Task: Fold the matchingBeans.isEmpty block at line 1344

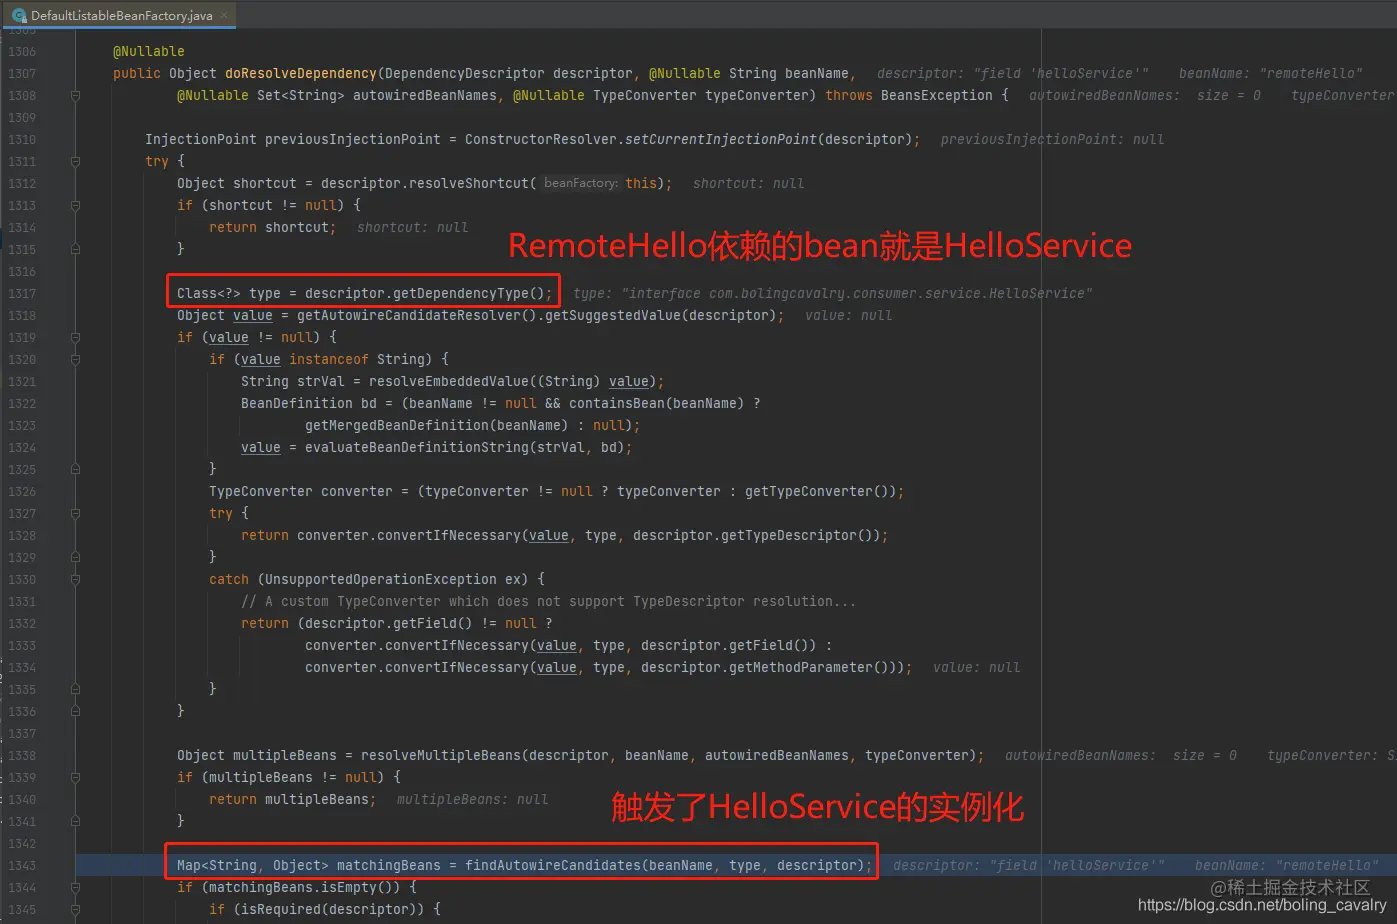Action: click(x=75, y=888)
